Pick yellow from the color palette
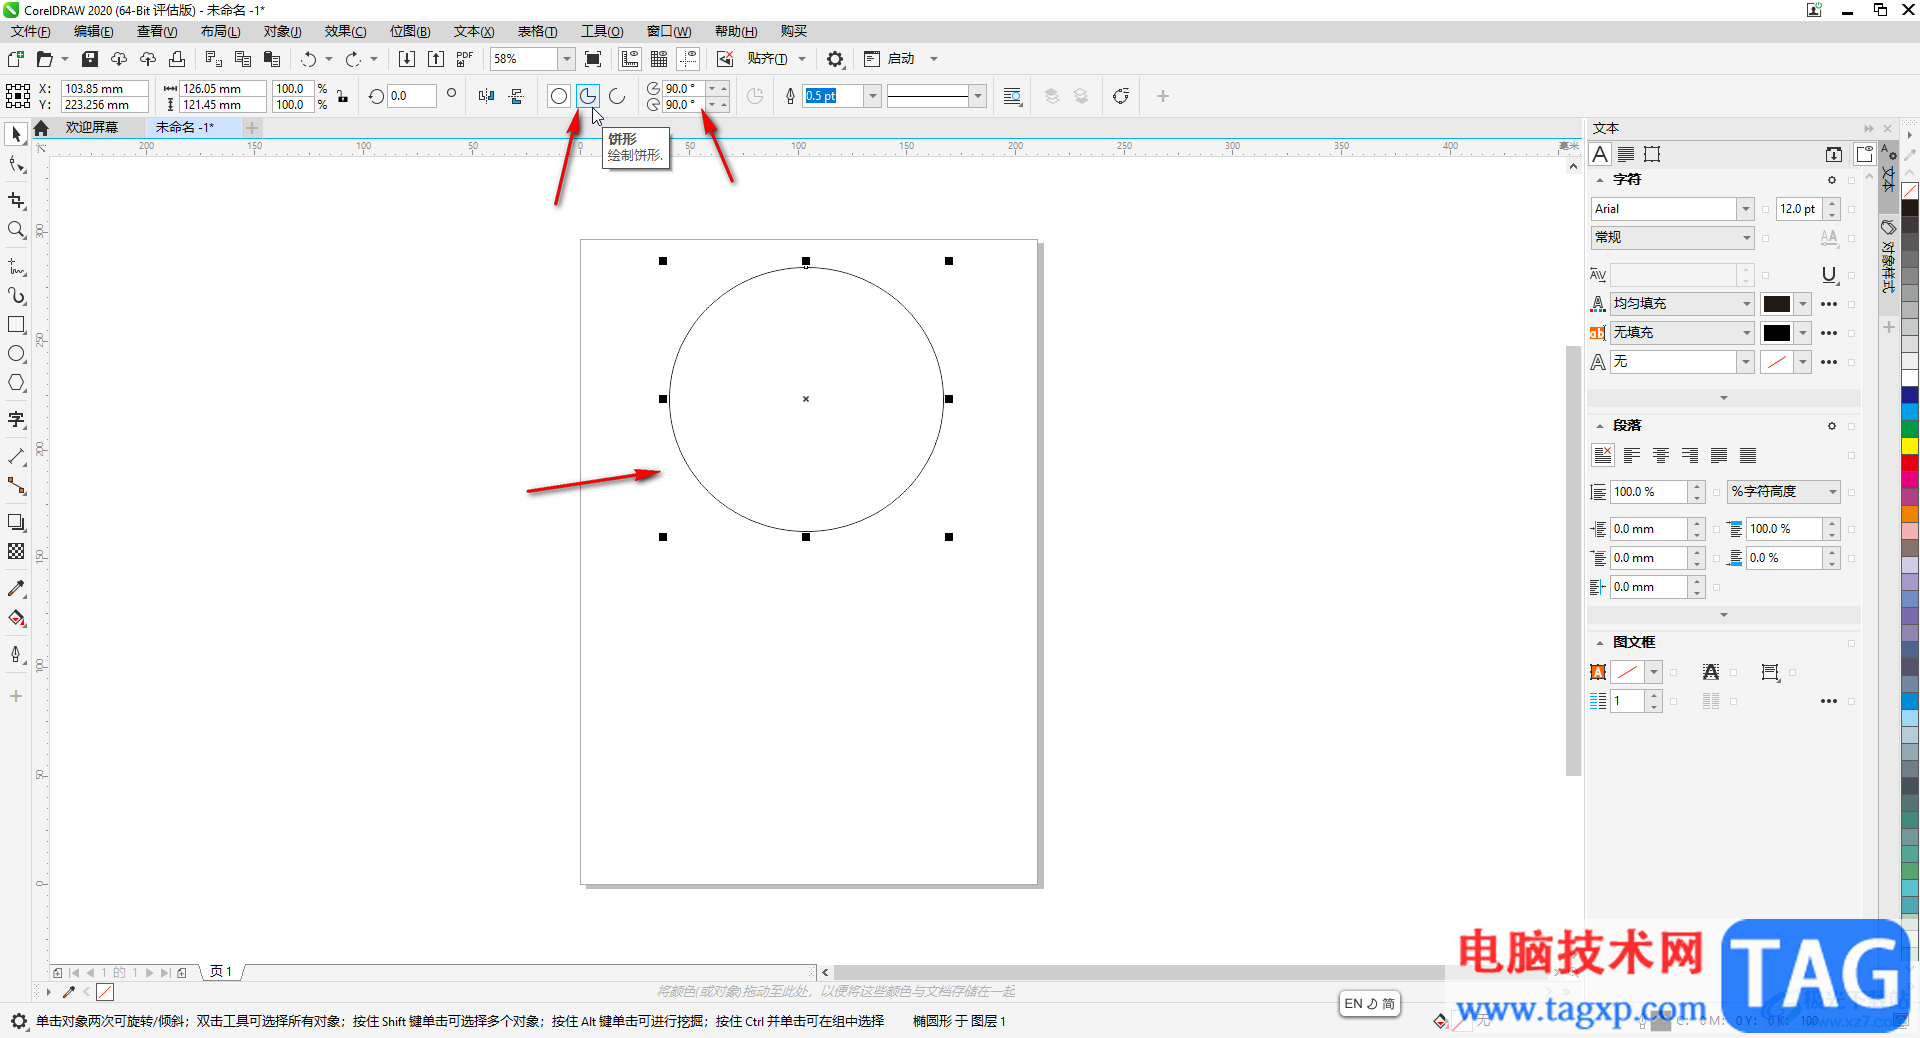This screenshot has width=1920, height=1038. [x=1910, y=446]
